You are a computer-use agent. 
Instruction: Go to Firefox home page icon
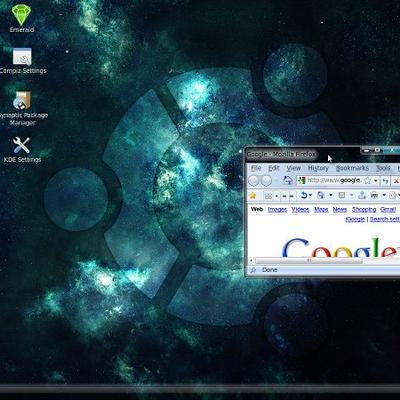[x=288, y=181]
